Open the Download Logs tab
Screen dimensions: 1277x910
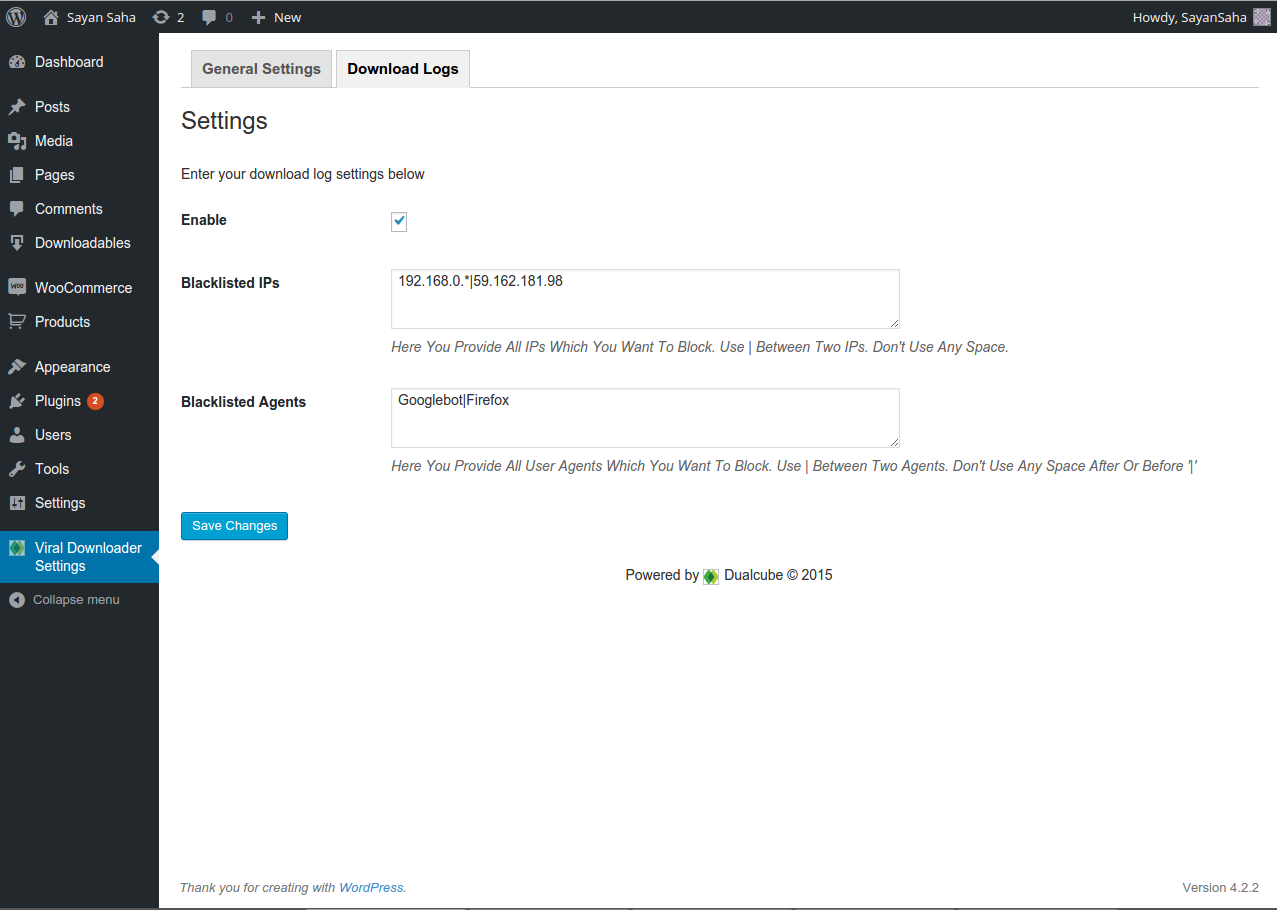click(402, 68)
